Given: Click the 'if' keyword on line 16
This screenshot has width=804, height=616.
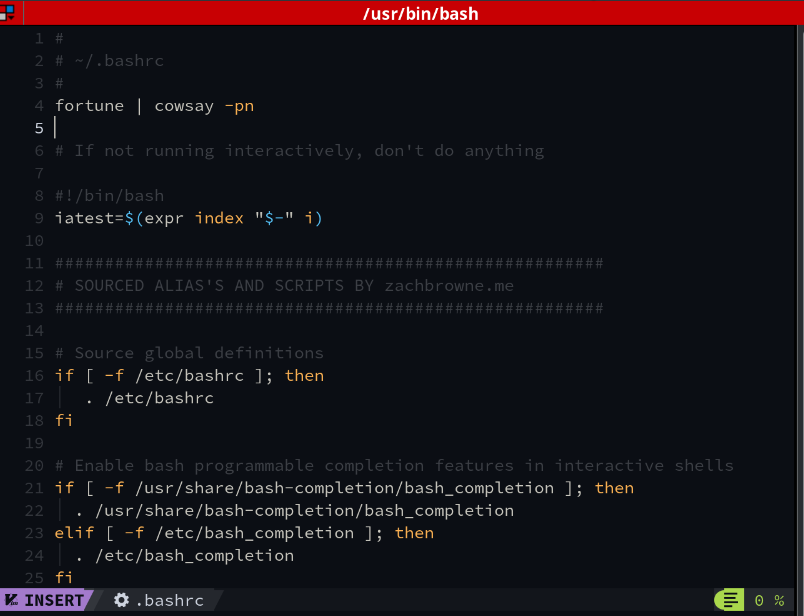Looking at the screenshot, I should pos(64,375).
